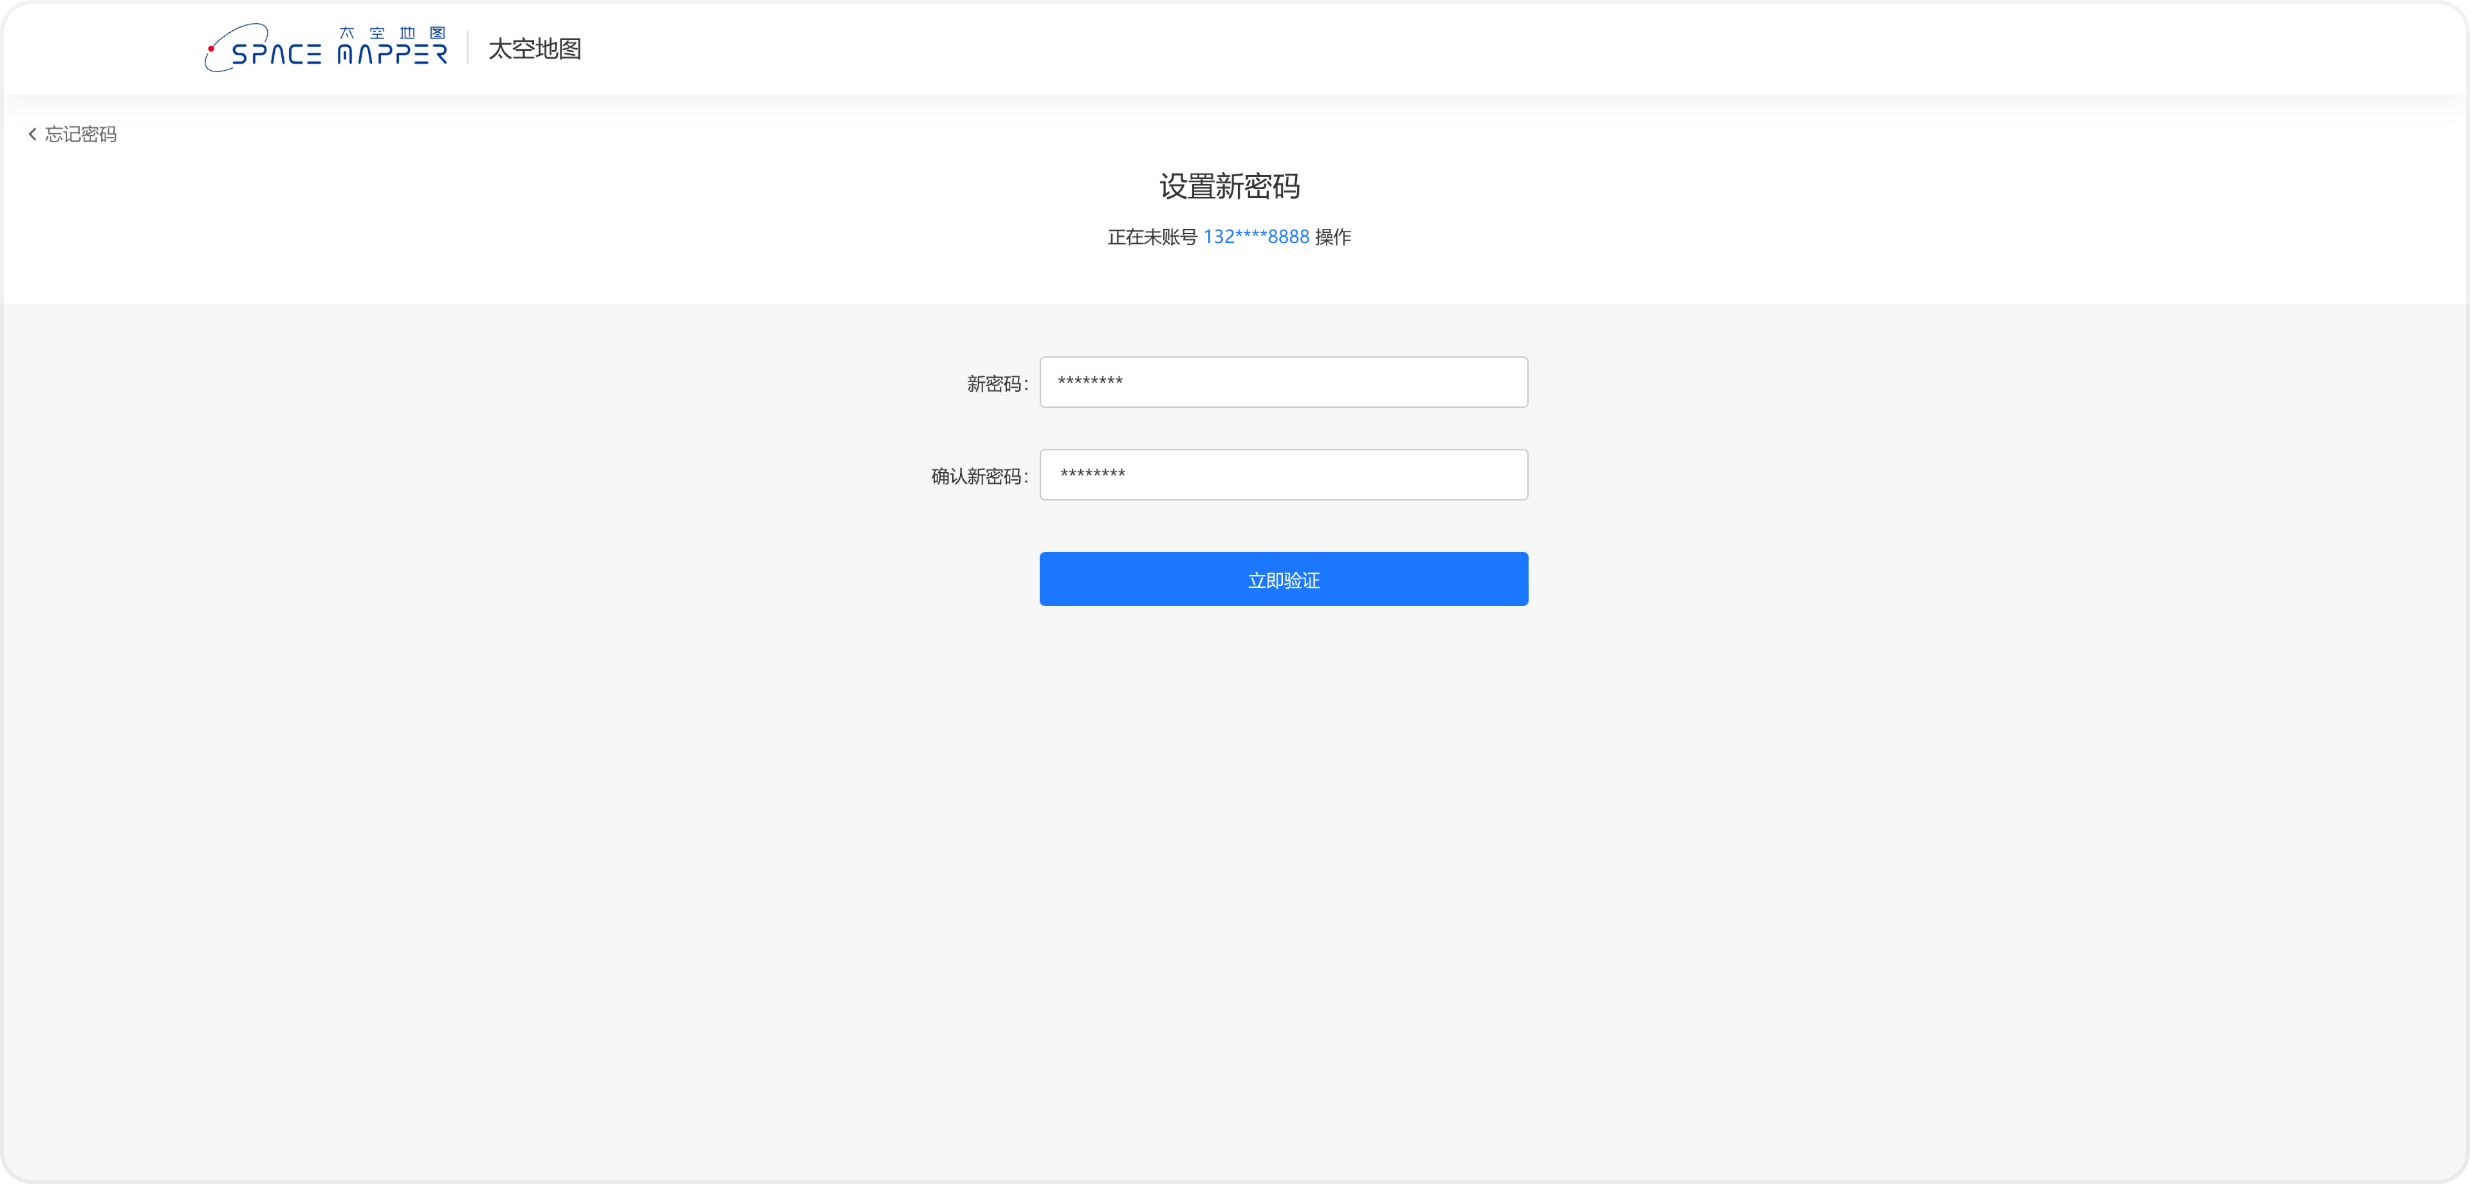This screenshot has width=2470, height=1184.
Task: Click the 太空地图 site name in the header
Action: click(x=536, y=48)
